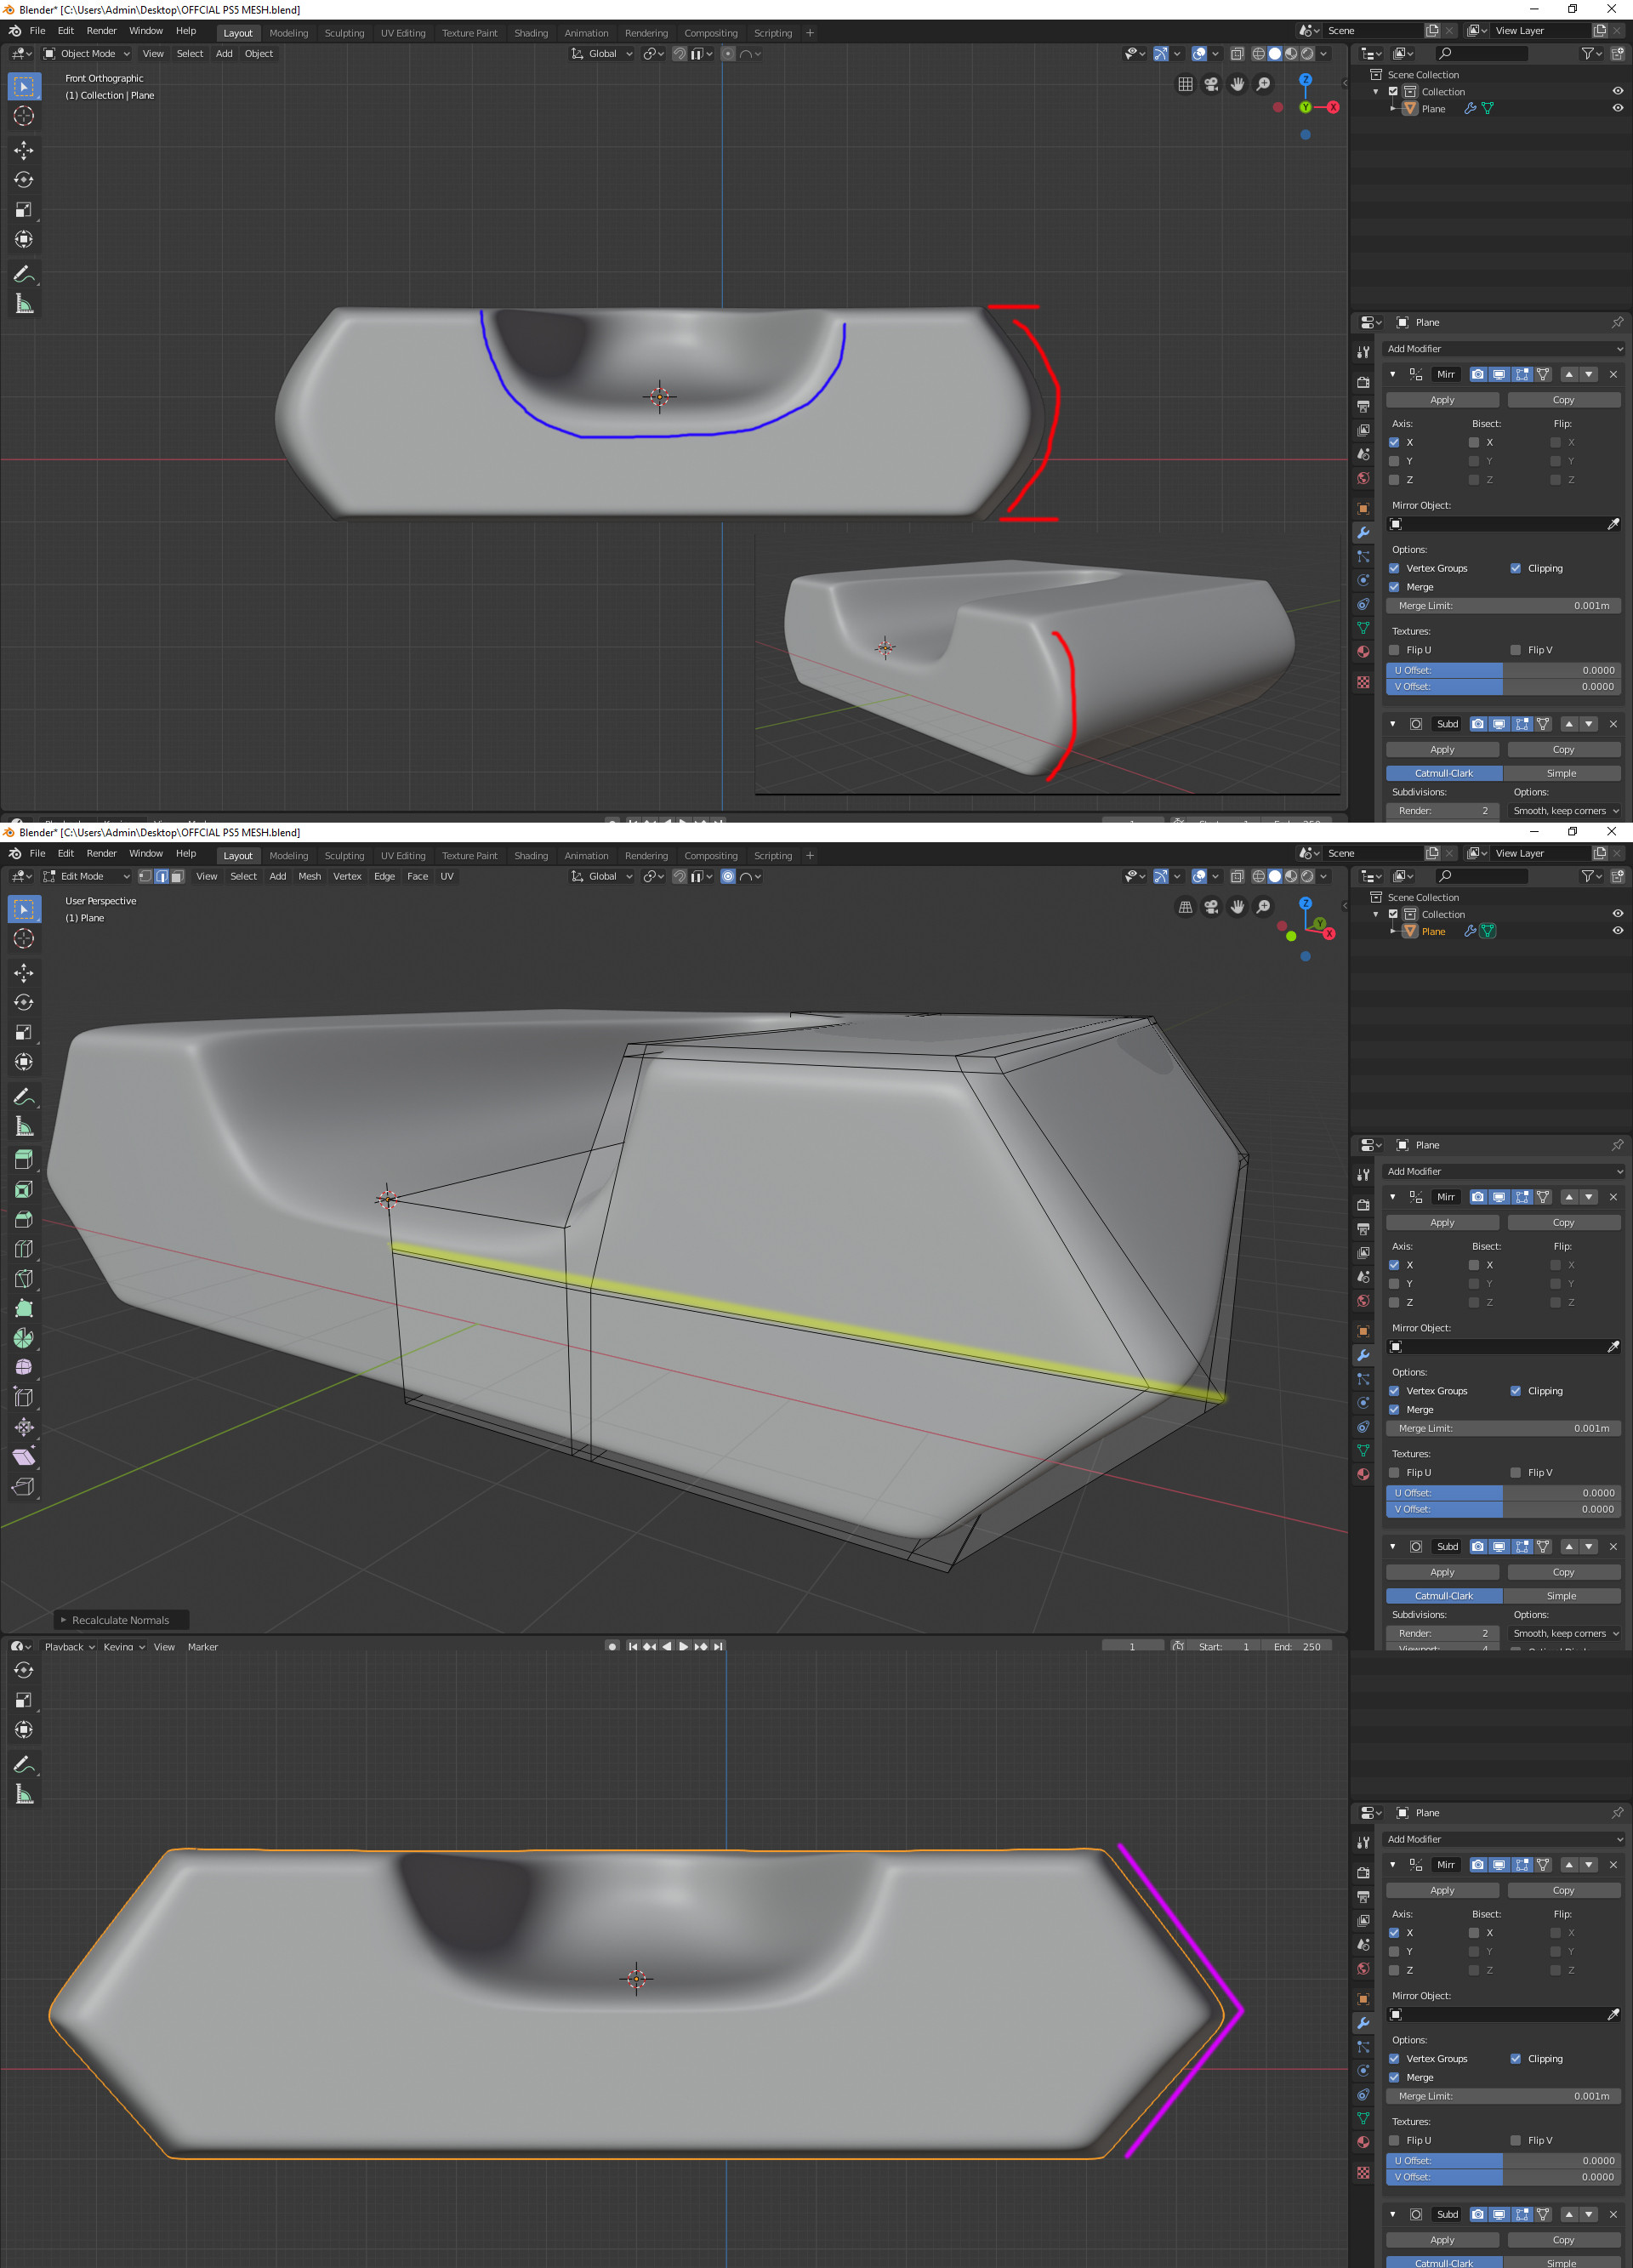Image resolution: width=1633 pixels, height=2268 pixels.
Task: Open the Object Mode dropdown
Action: (87, 53)
